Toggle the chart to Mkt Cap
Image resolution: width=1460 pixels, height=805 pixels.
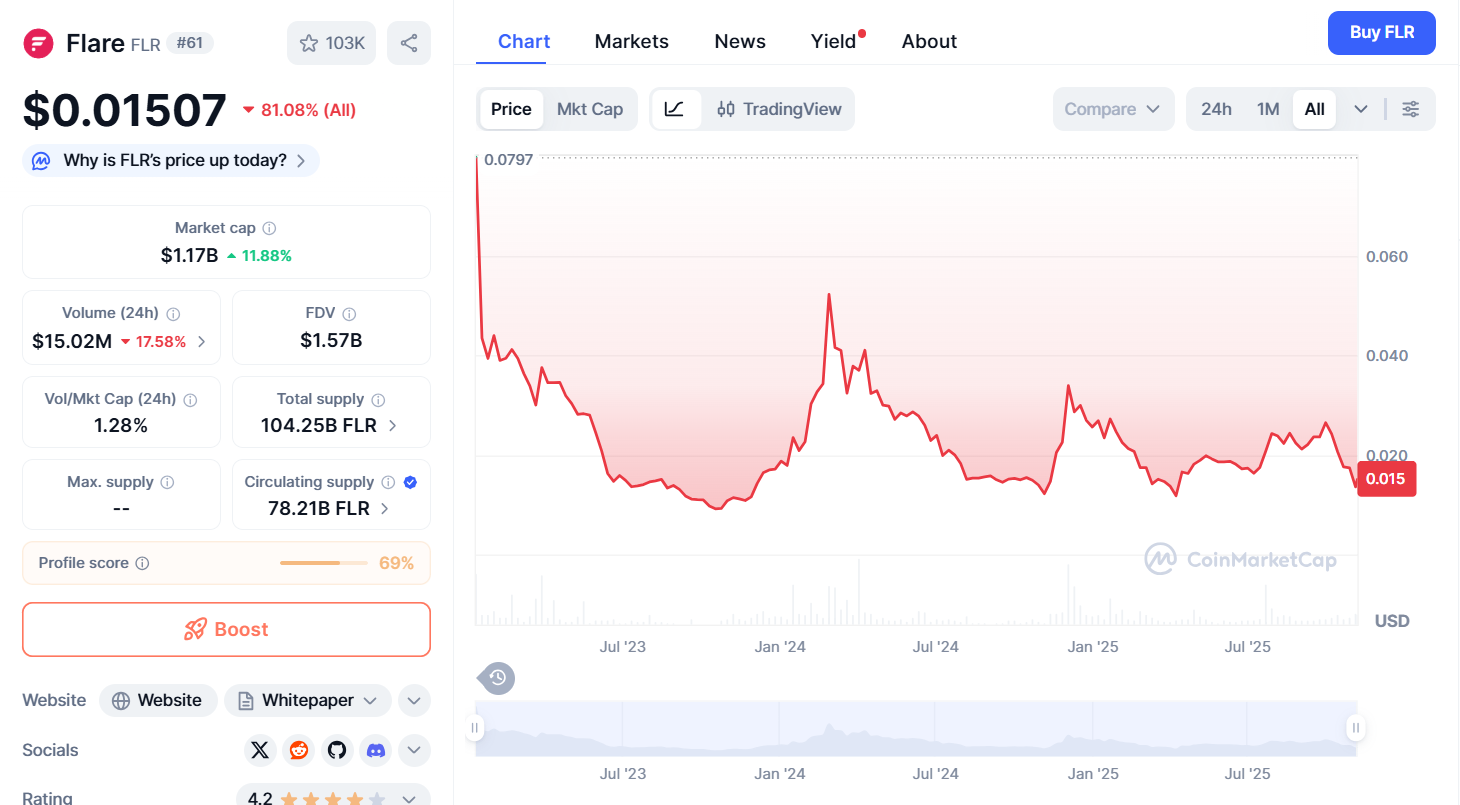pyautogui.click(x=590, y=109)
